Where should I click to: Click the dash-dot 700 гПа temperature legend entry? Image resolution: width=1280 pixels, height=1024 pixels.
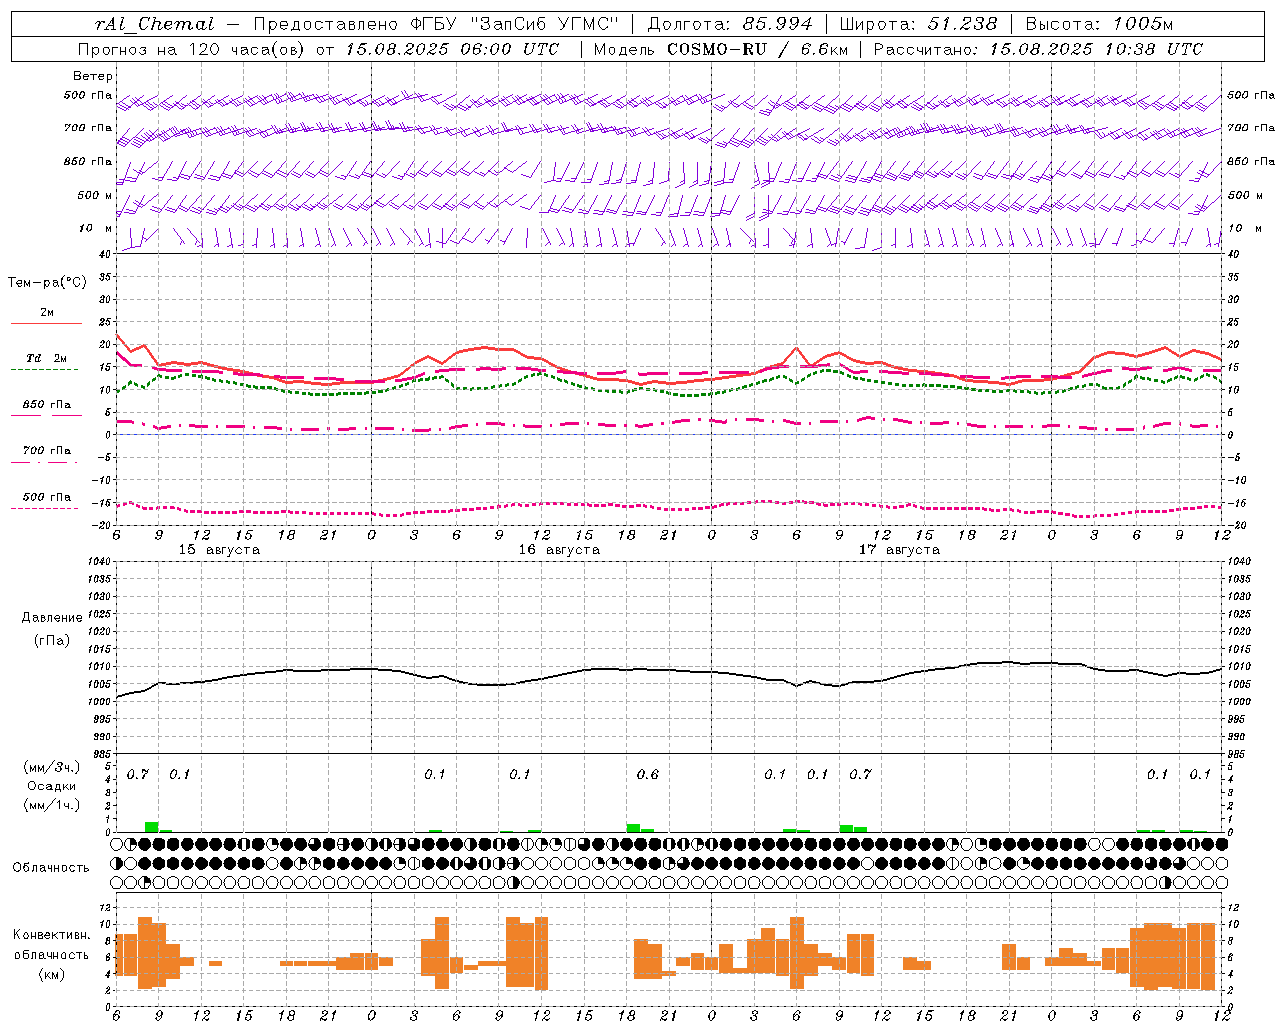pyautogui.click(x=46, y=455)
